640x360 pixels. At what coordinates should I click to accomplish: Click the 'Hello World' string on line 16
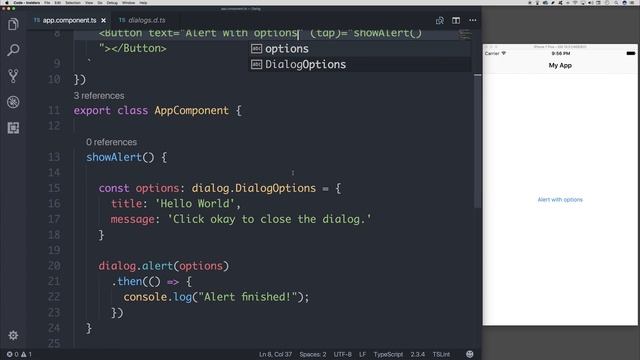195,204
